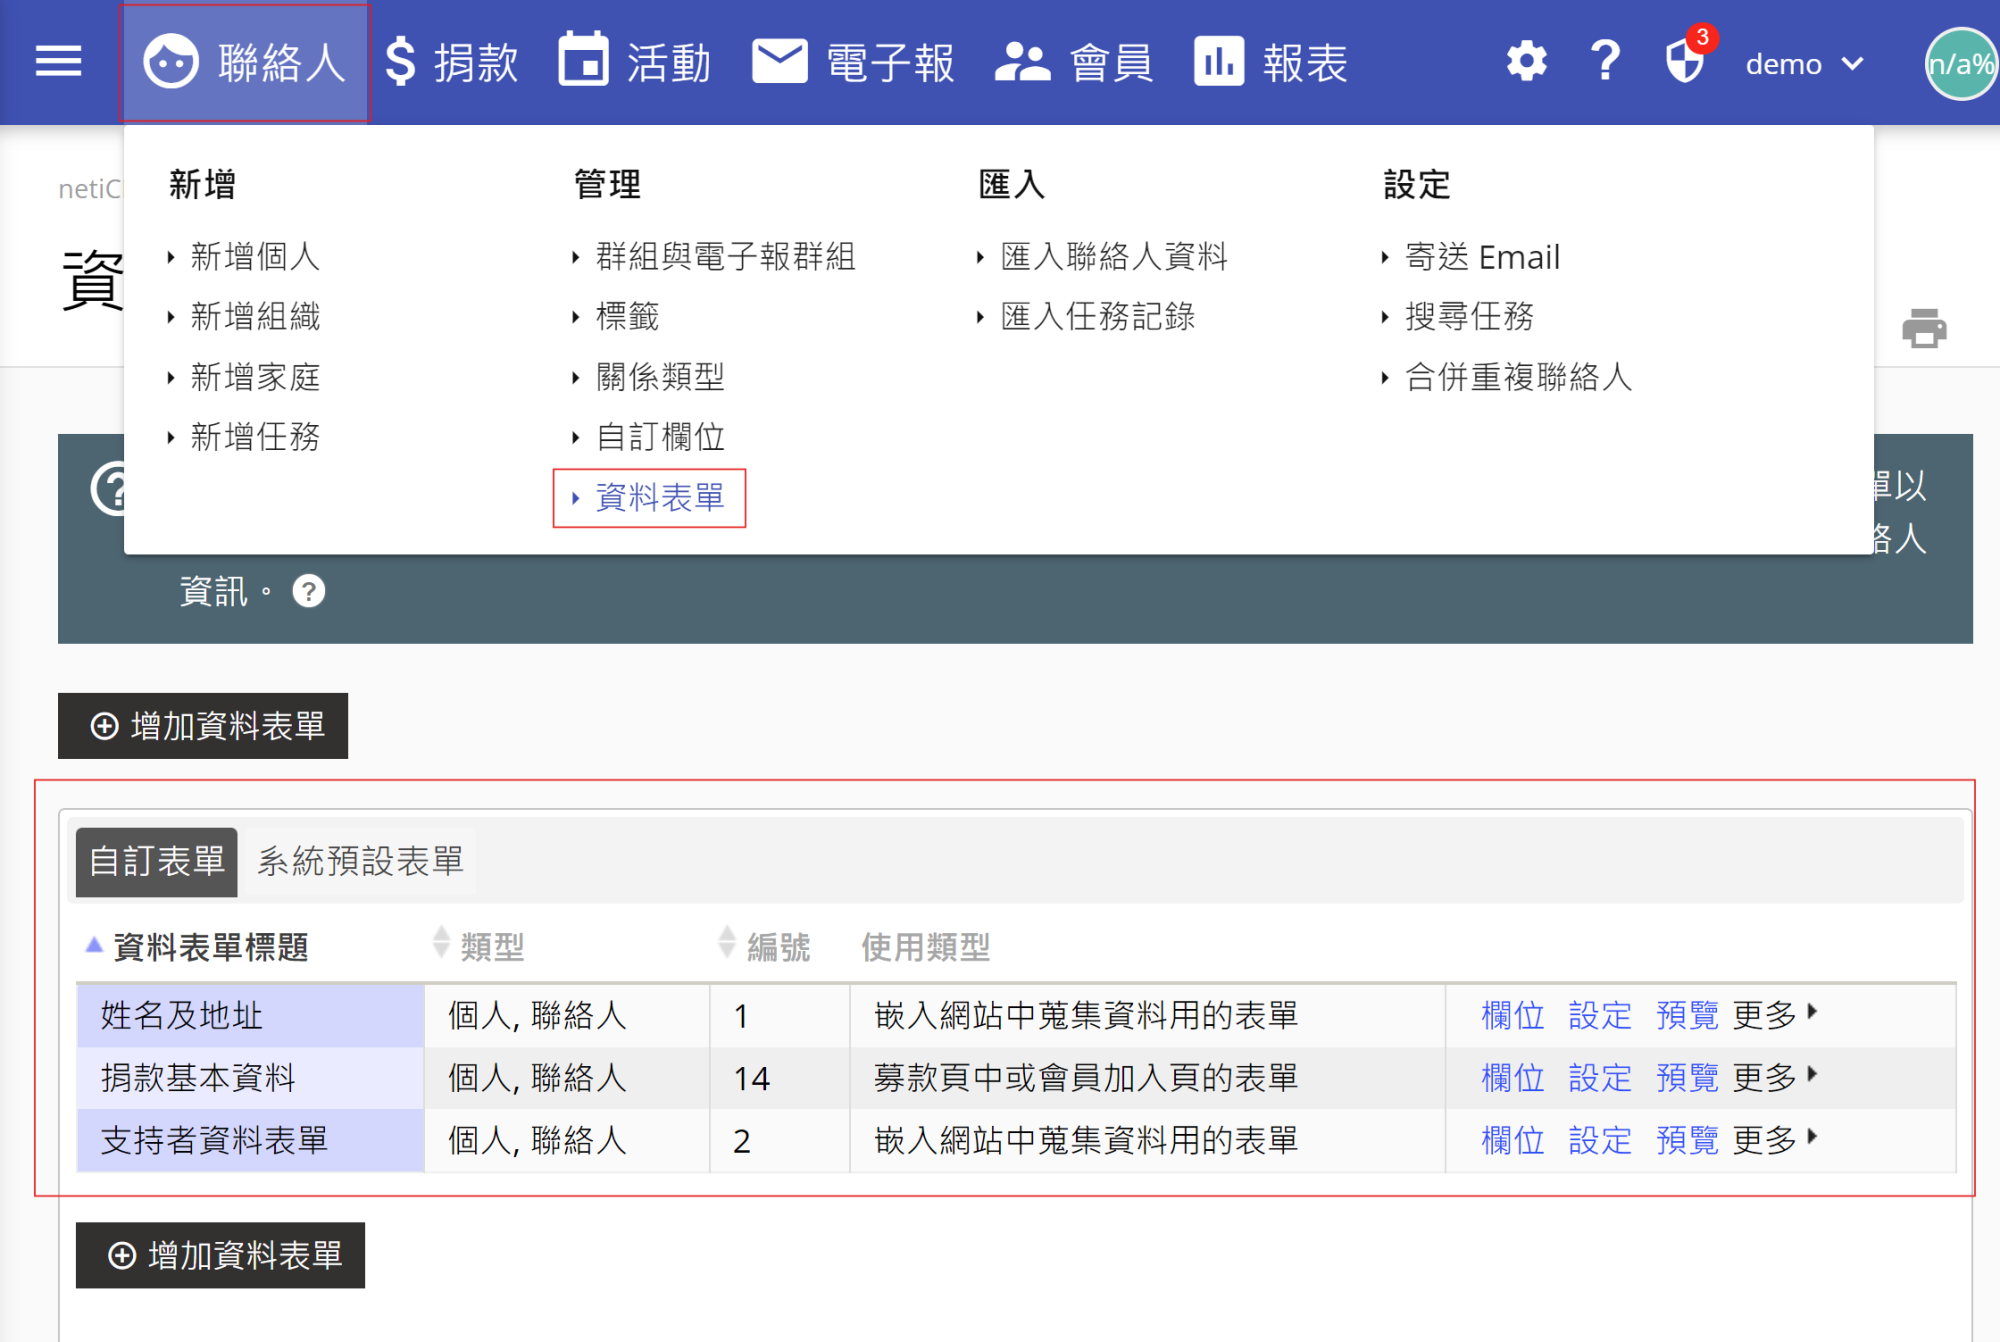Click the n/a% round badge

click(1961, 64)
